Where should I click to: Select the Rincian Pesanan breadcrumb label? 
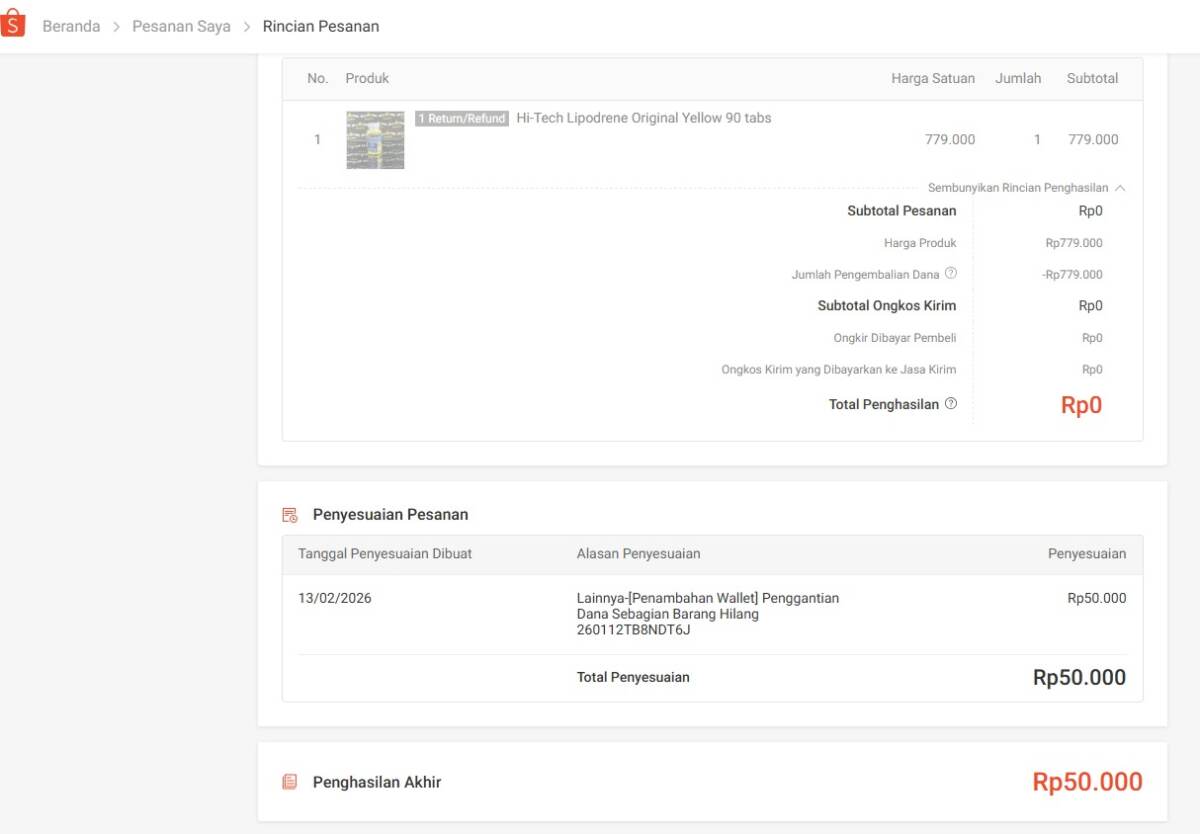(321, 26)
